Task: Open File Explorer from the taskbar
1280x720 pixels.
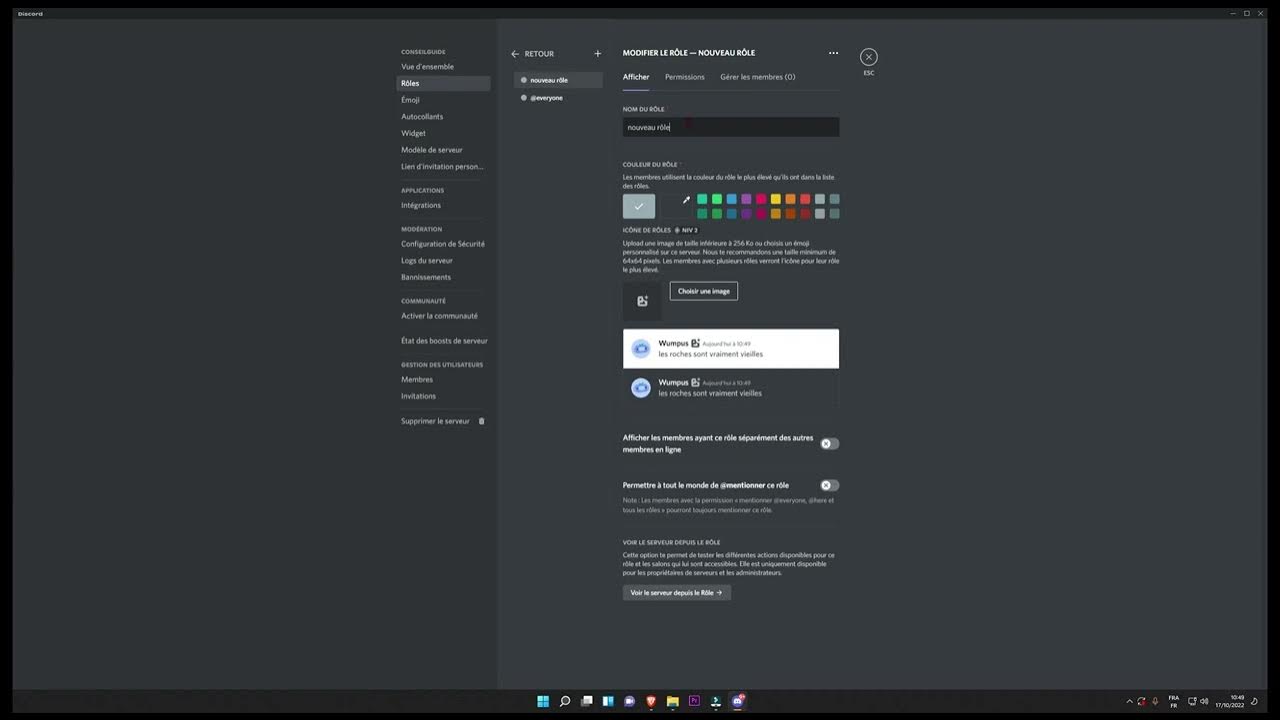Action: click(673, 701)
